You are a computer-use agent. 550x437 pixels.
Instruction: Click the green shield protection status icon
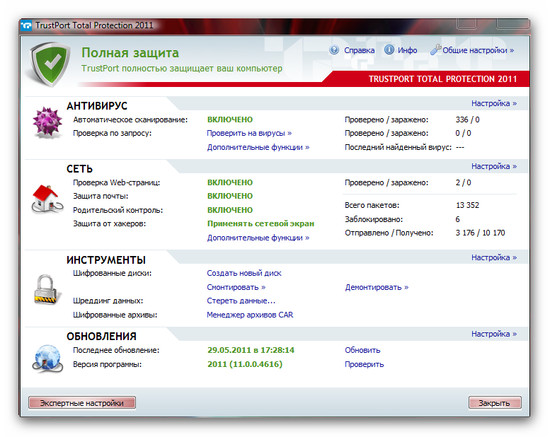(x=50, y=64)
